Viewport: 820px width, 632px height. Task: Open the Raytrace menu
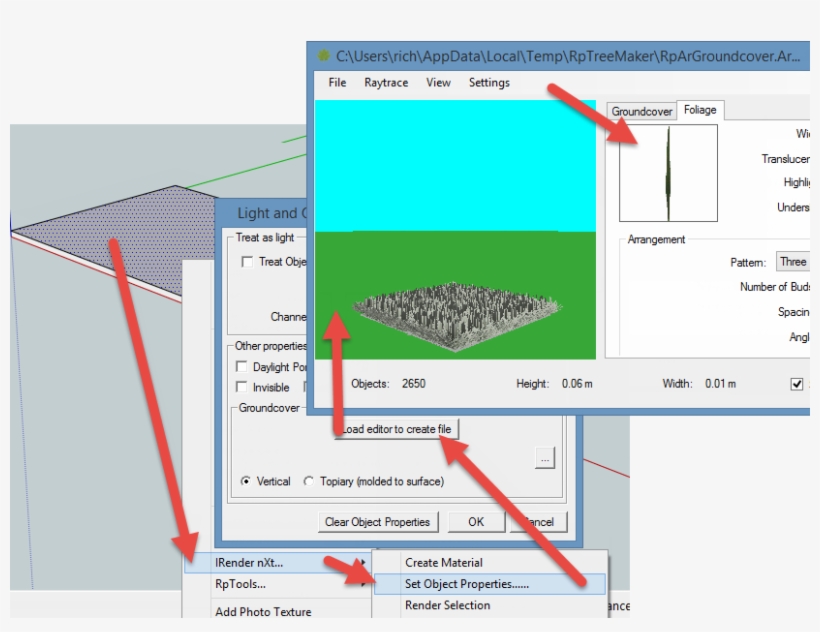click(x=385, y=82)
